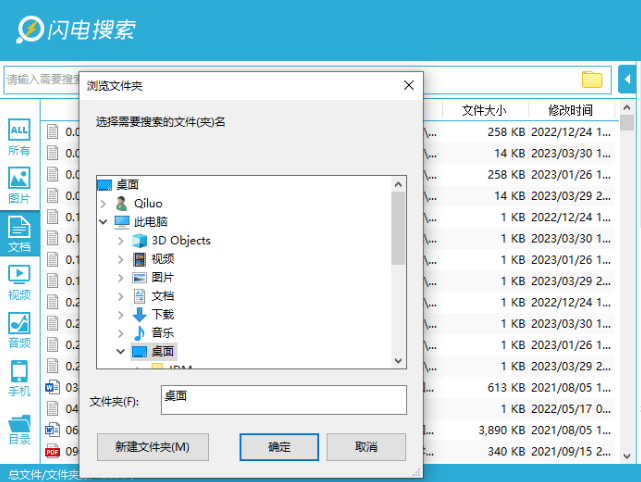Screen dimensions: 641x482
Task: Collapse the selected 桌面 node under 此电脑
Action: (x=121, y=351)
